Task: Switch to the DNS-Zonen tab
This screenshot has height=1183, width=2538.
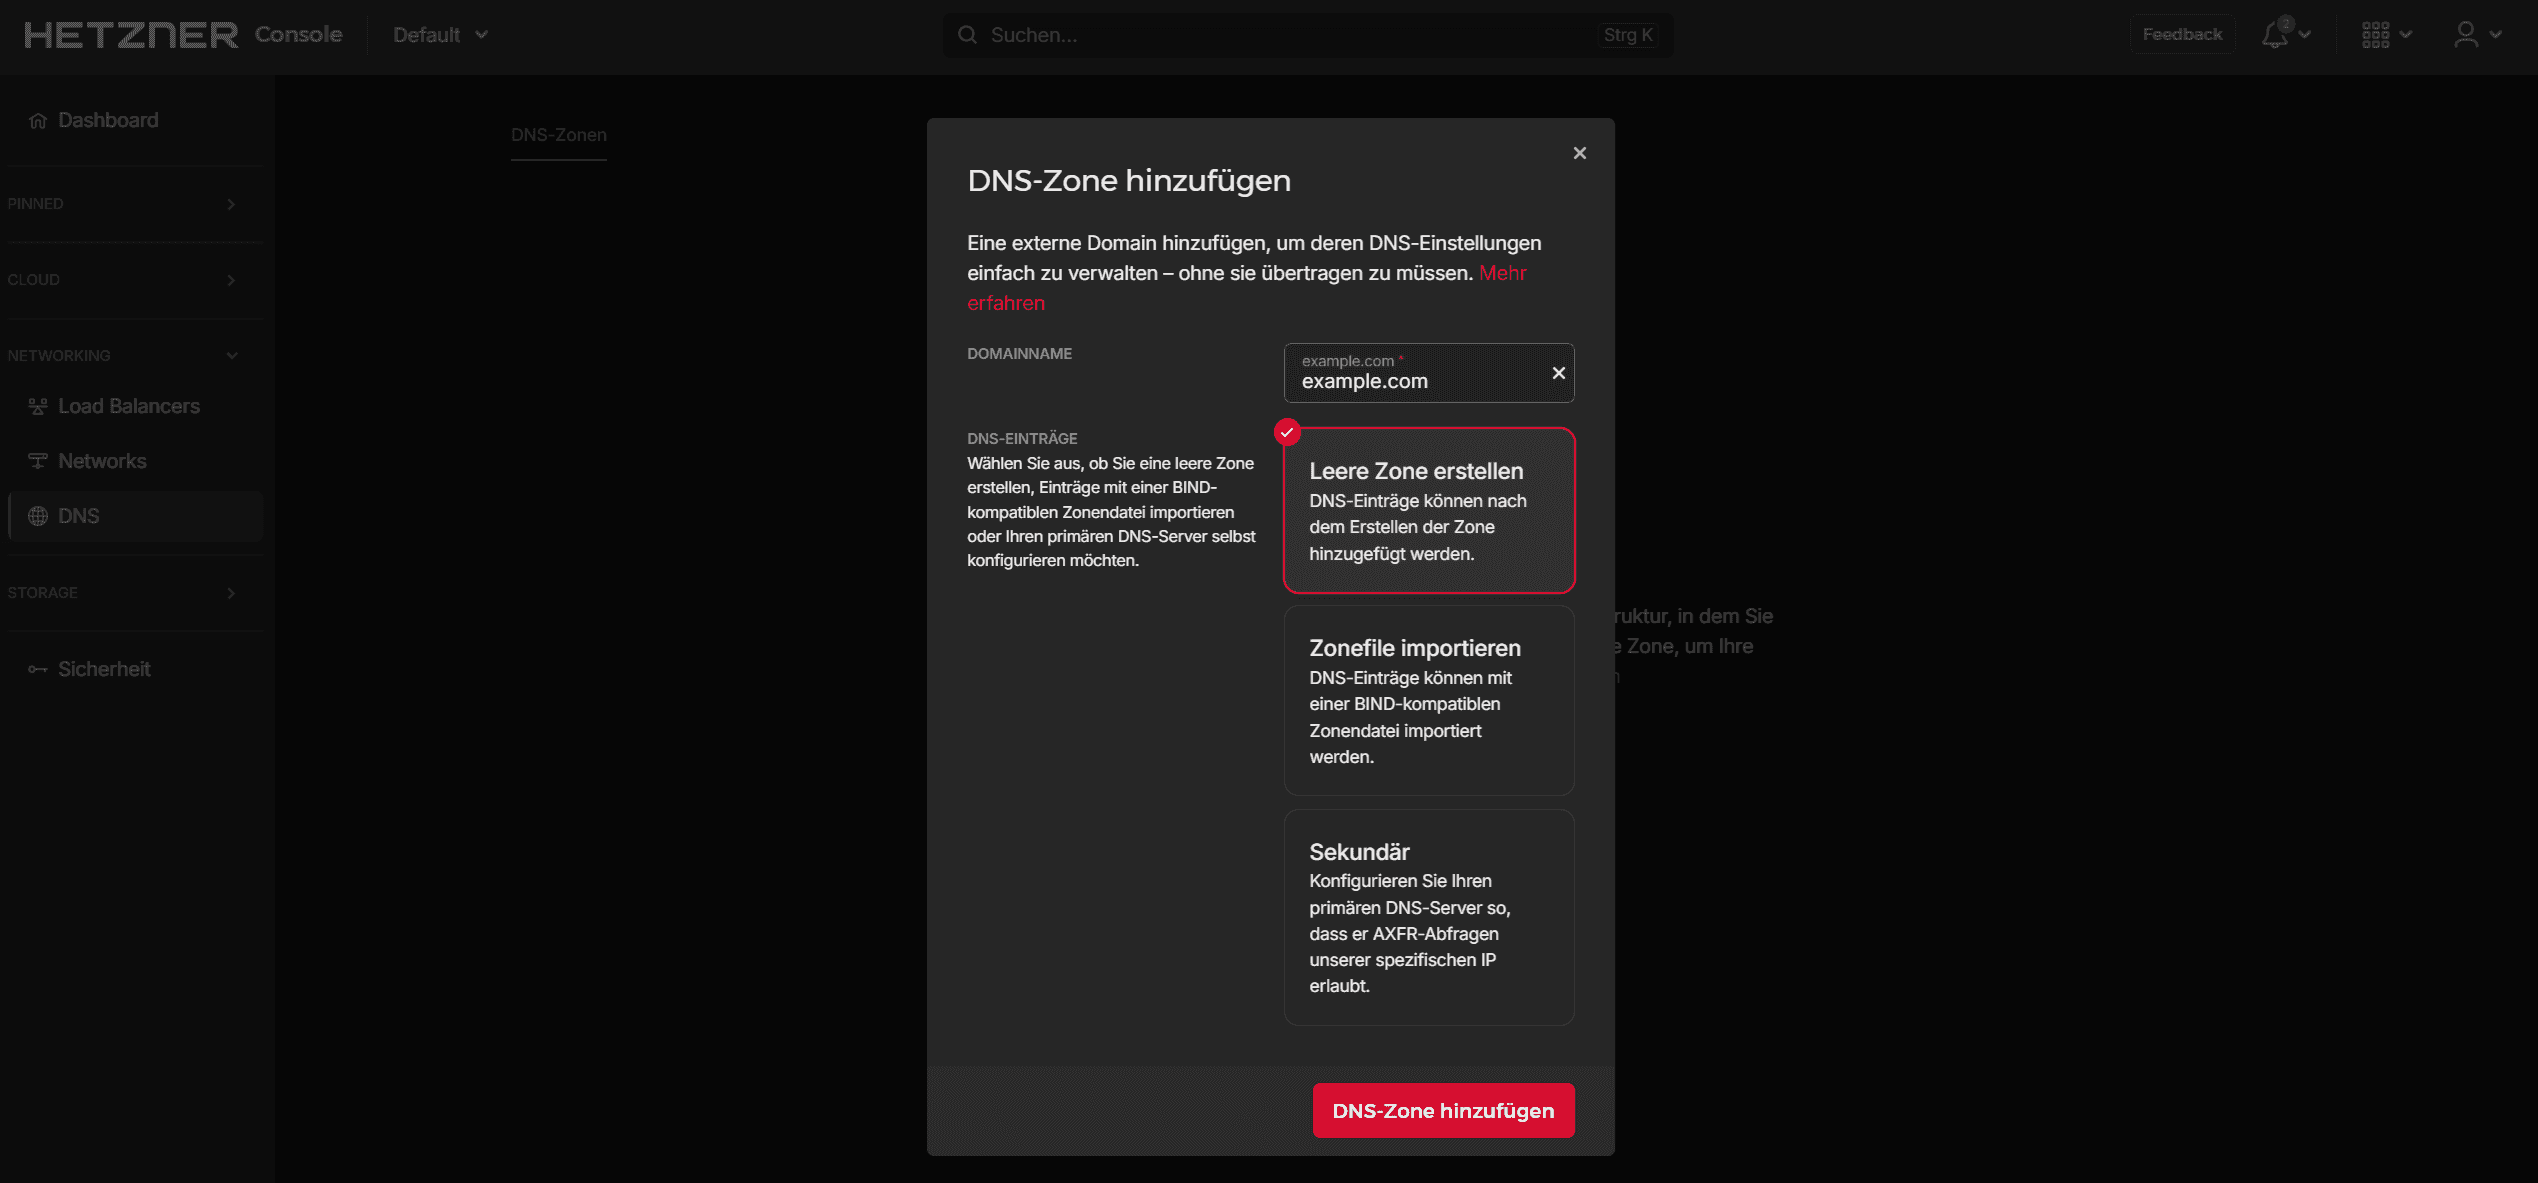Action: [558, 135]
